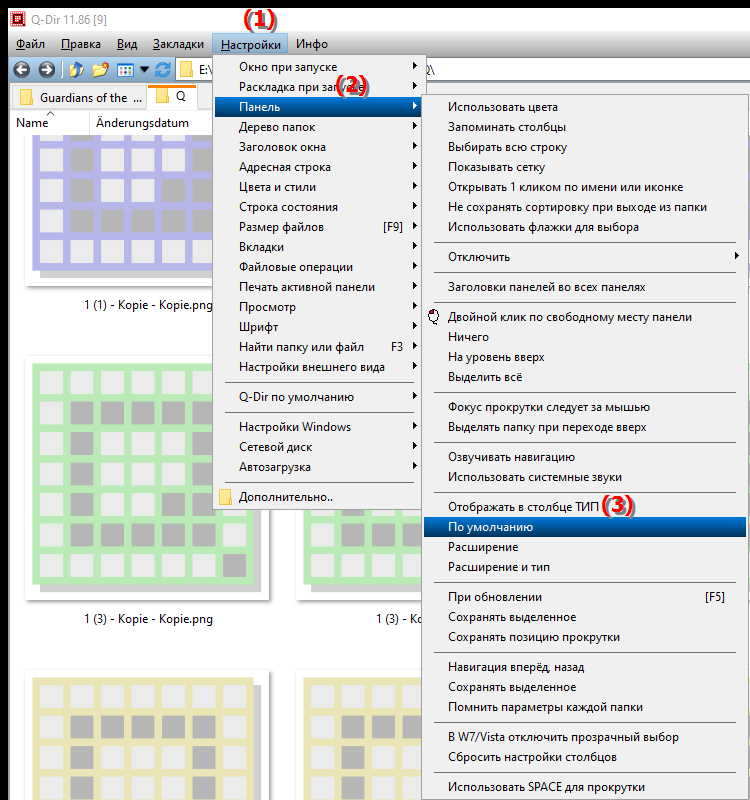Open the Вкладки submenu
Screen dimensions: 750x800
[318, 247]
